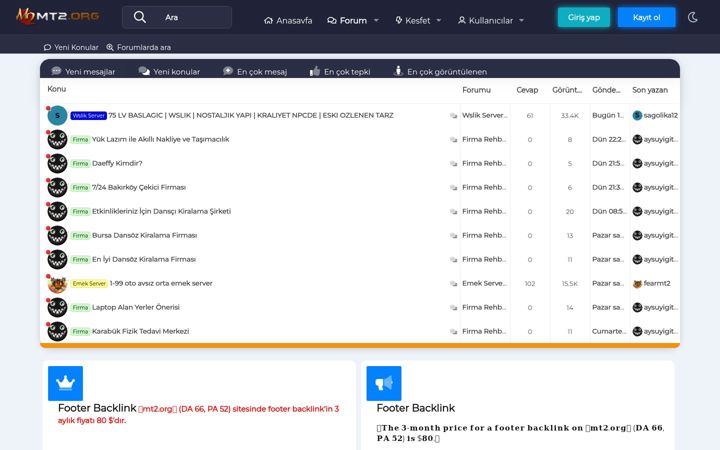This screenshot has width=720, height=450.
Task: Expand the Kullanıcılar dropdown arrow
Action: click(x=521, y=21)
